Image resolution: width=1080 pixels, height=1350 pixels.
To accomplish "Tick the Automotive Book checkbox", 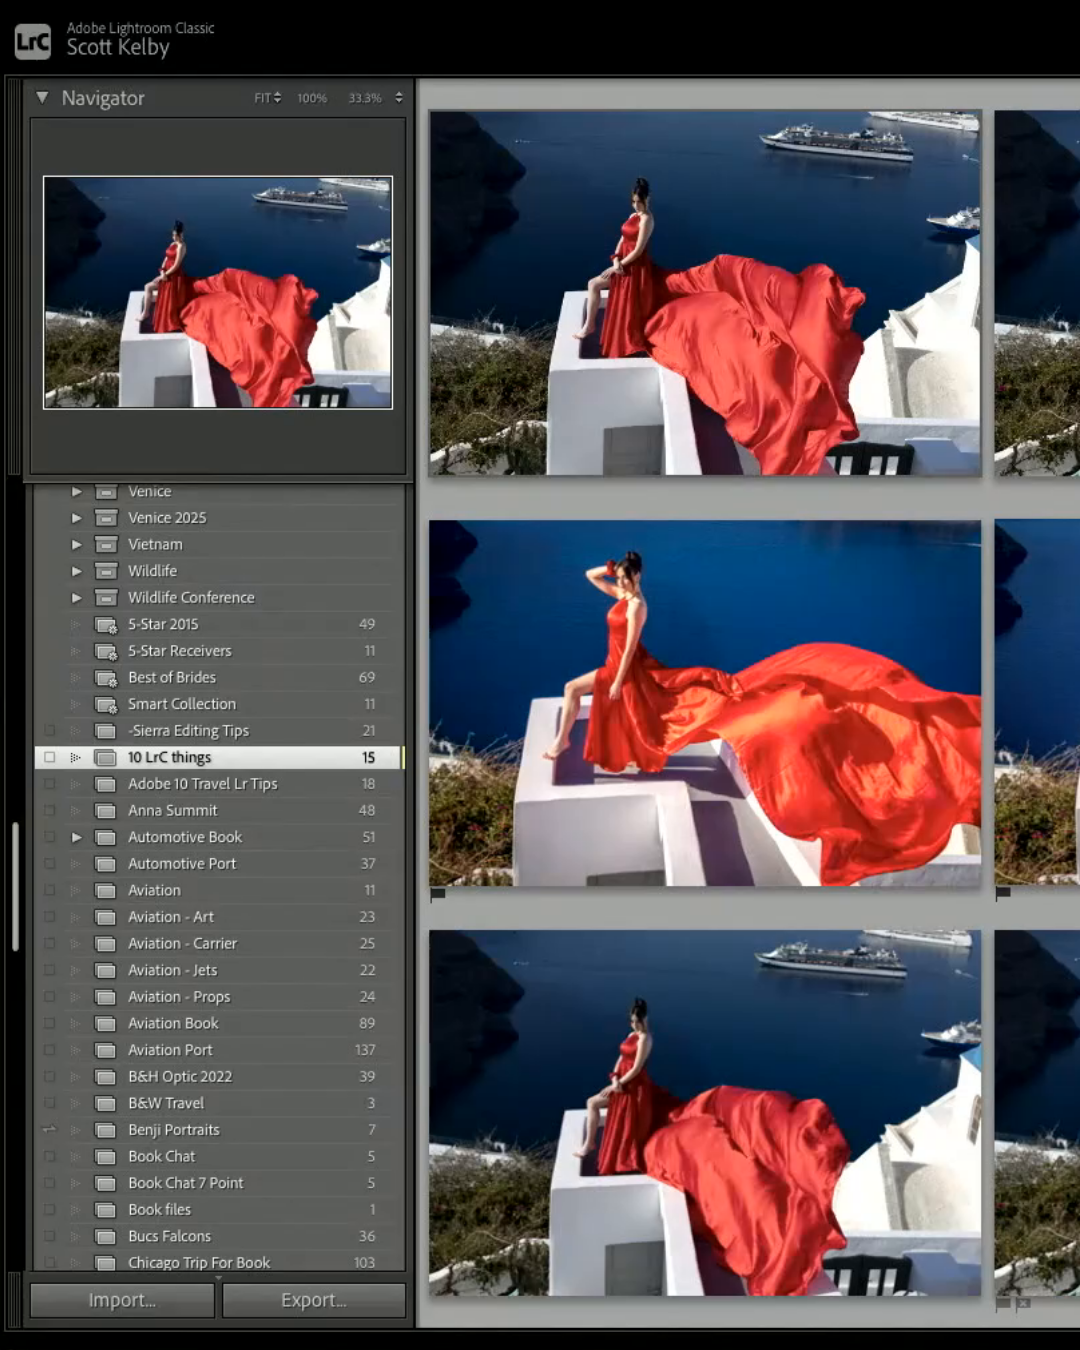I will 49,837.
